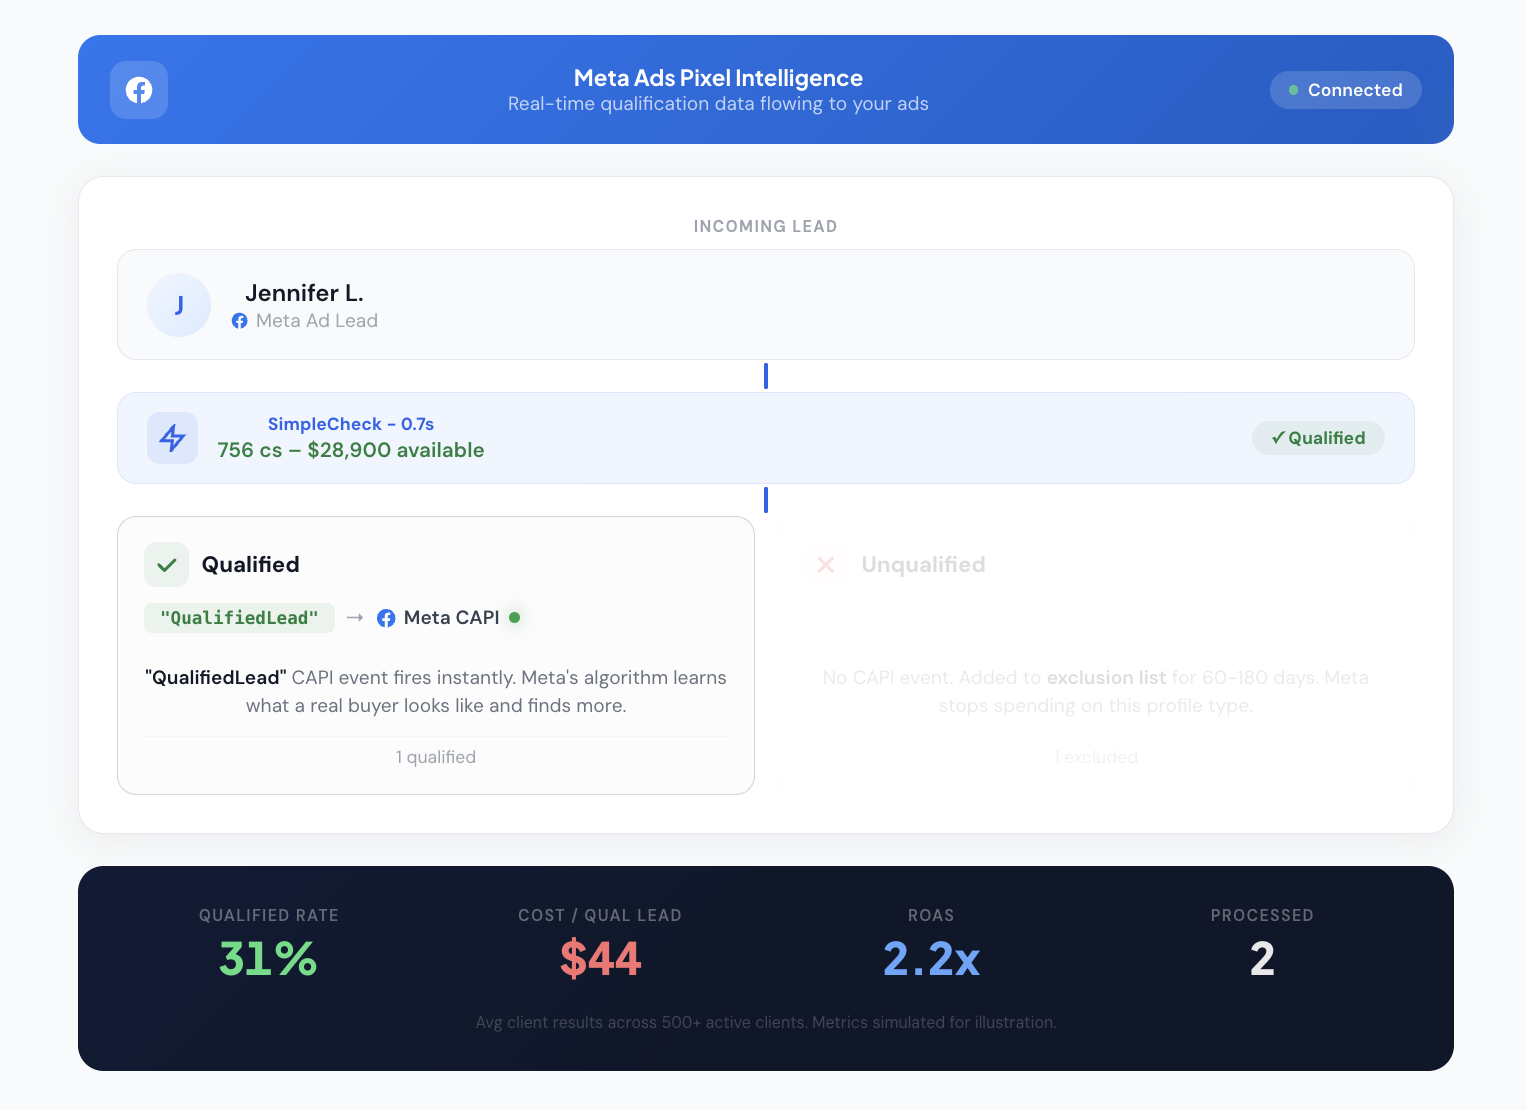Click the "1 qualified" counter
The height and width of the screenshot is (1110, 1526).
click(x=436, y=757)
